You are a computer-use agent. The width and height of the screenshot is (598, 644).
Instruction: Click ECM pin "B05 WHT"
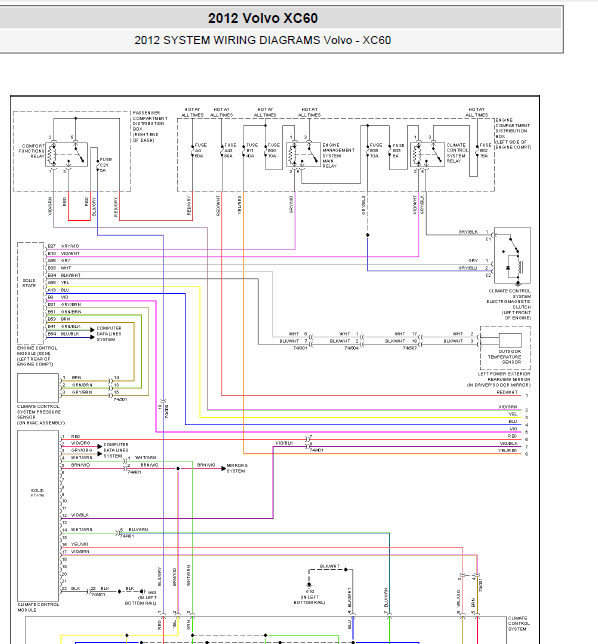tap(59, 268)
